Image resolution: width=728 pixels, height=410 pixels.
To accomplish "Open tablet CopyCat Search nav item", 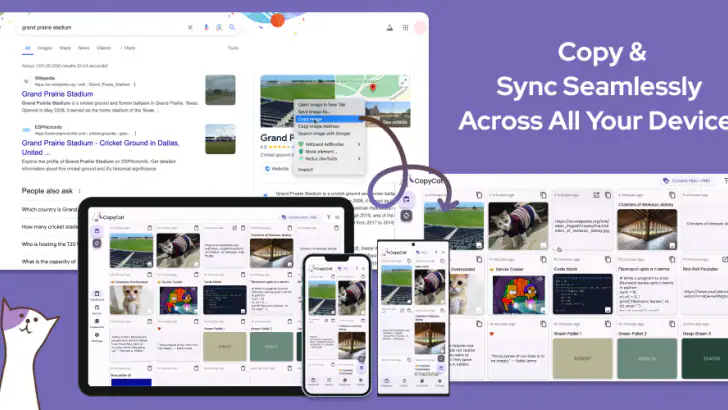I will [x=97, y=310].
